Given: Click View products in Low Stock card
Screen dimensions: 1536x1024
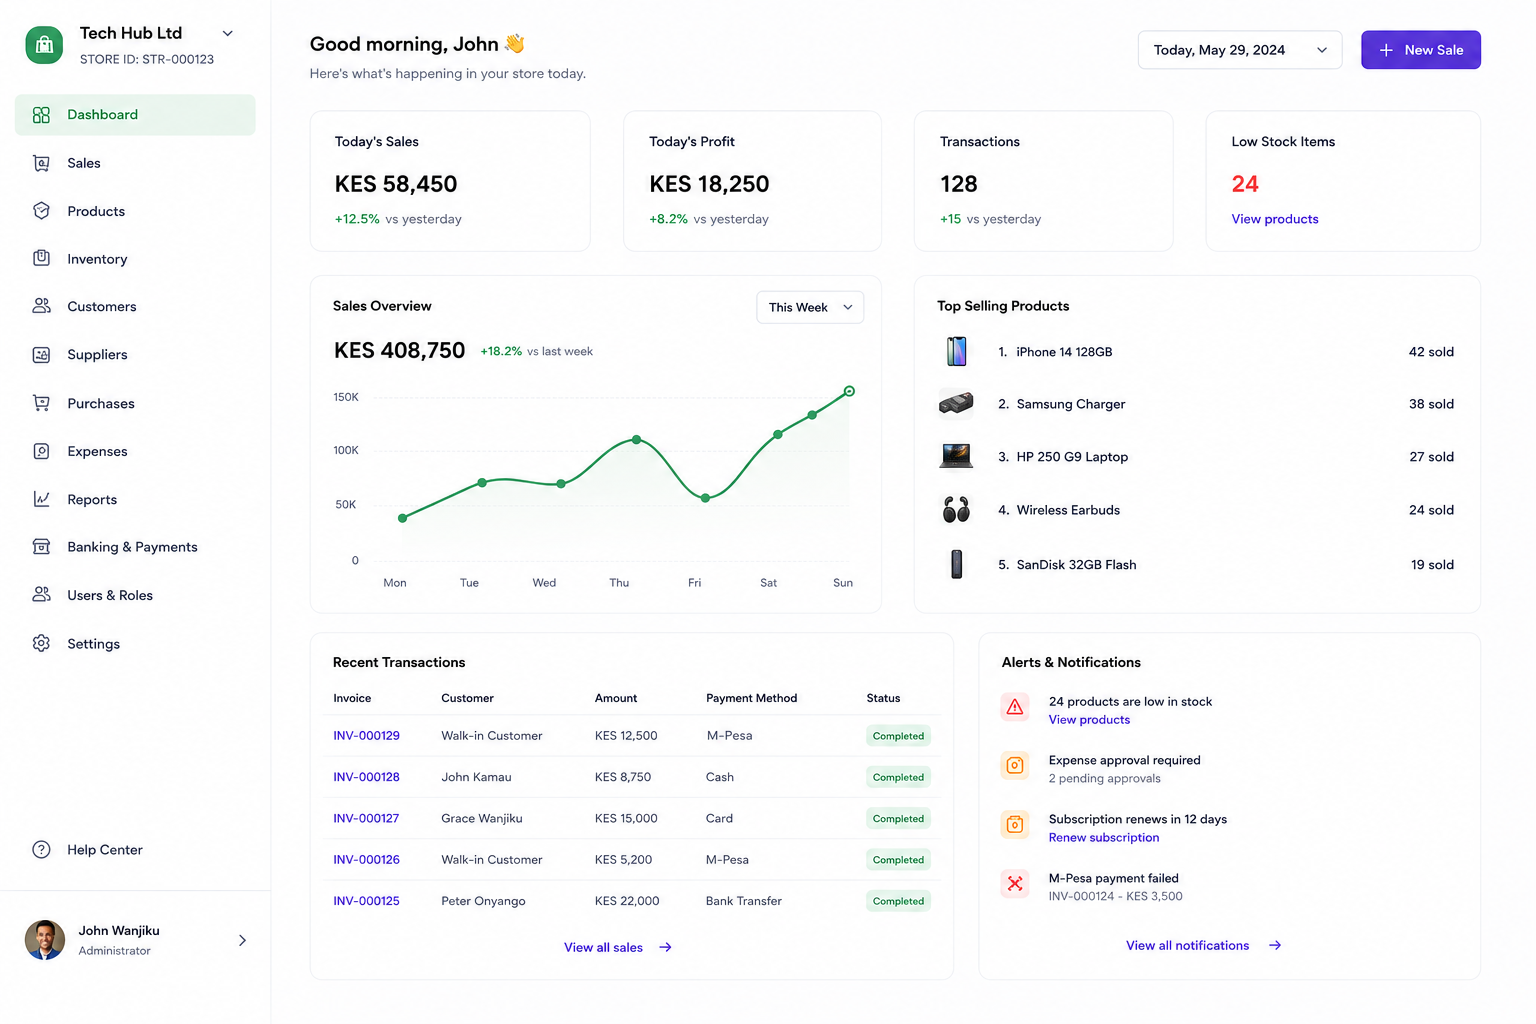Looking at the screenshot, I should tap(1275, 219).
